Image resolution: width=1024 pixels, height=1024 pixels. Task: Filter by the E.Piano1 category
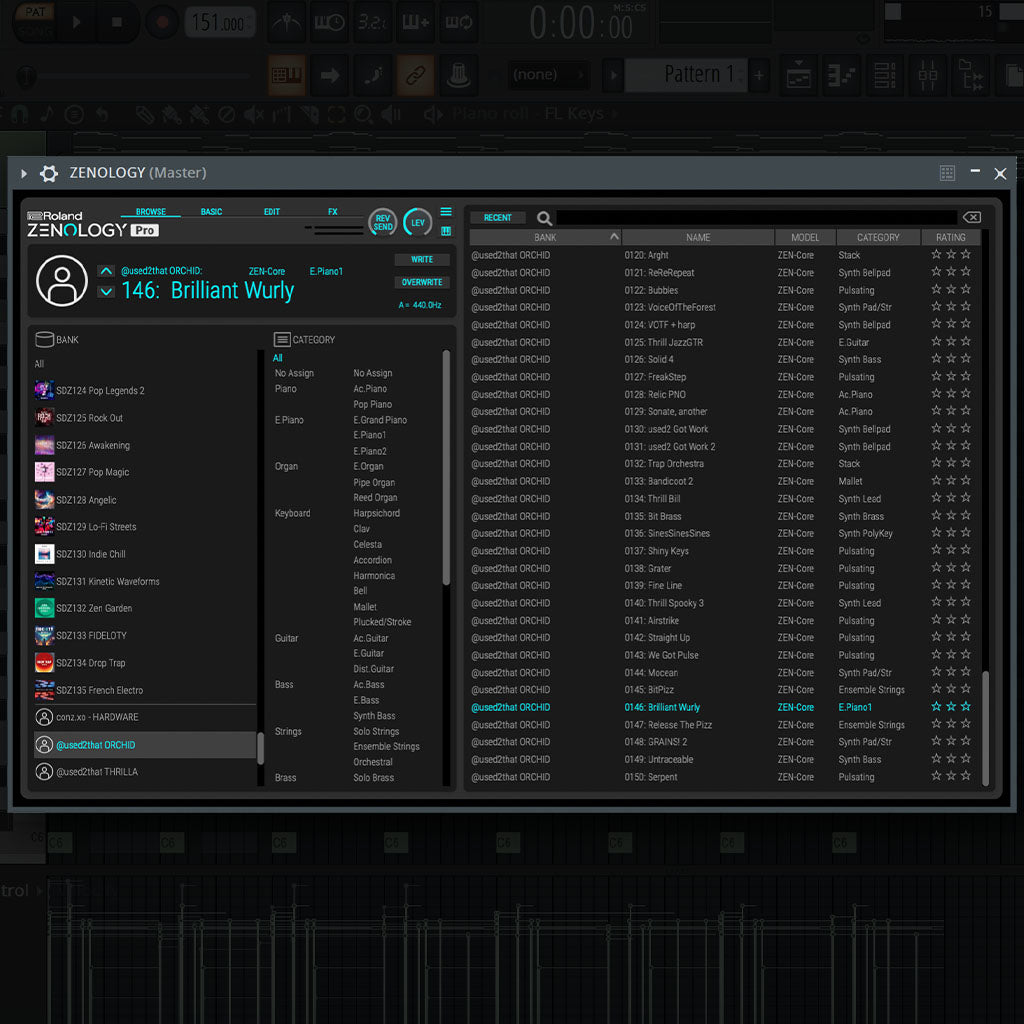(370, 435)
